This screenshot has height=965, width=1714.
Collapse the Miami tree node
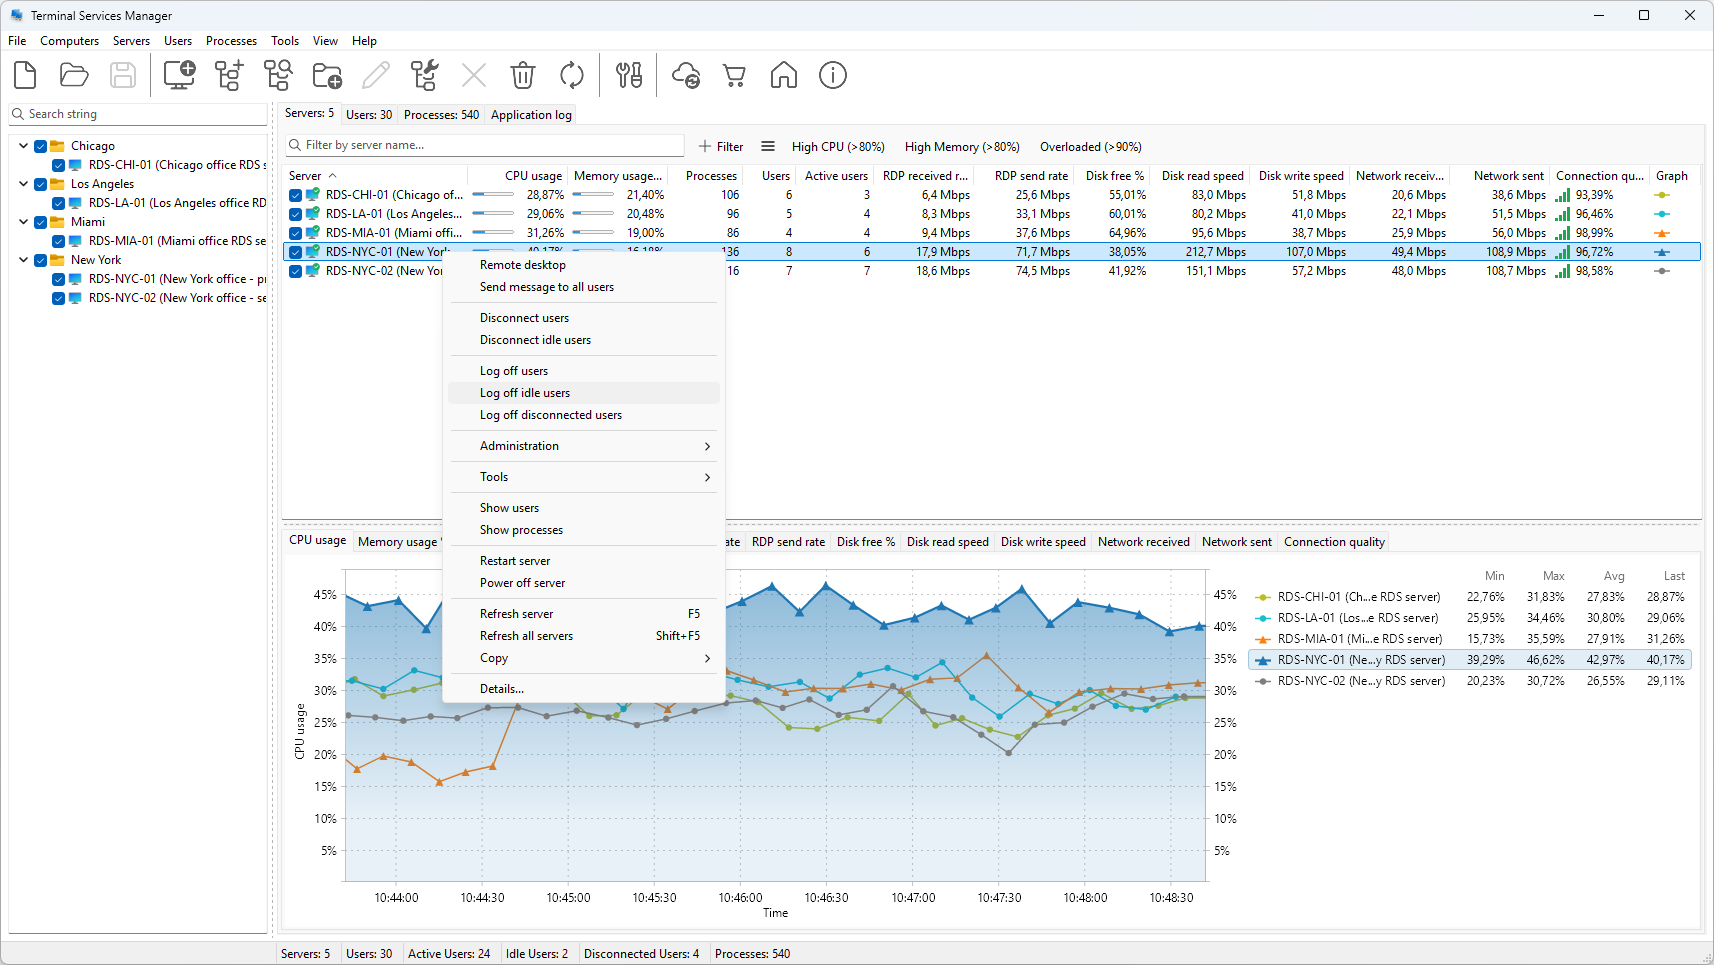point(23,221)
